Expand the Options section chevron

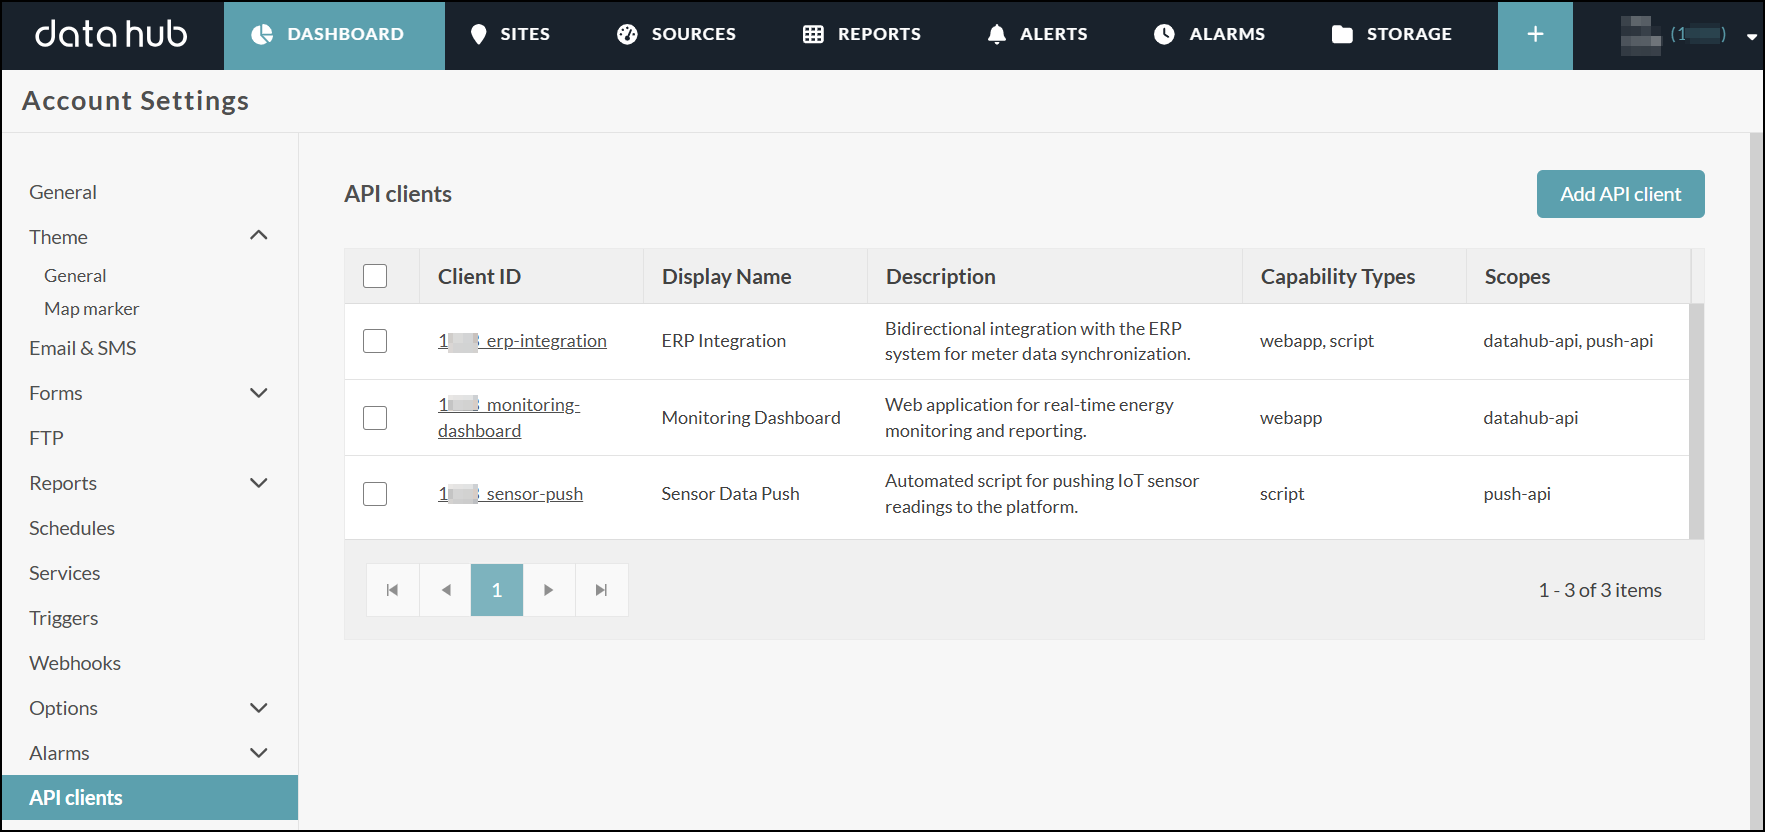click(259, 708)
